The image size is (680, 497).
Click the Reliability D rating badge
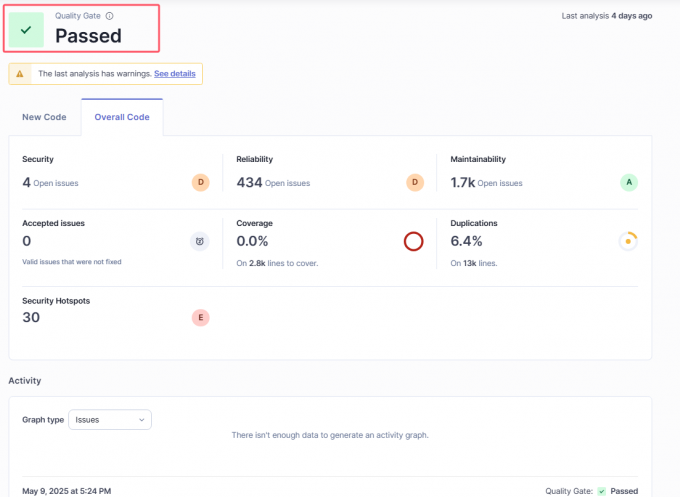point(415,182)
